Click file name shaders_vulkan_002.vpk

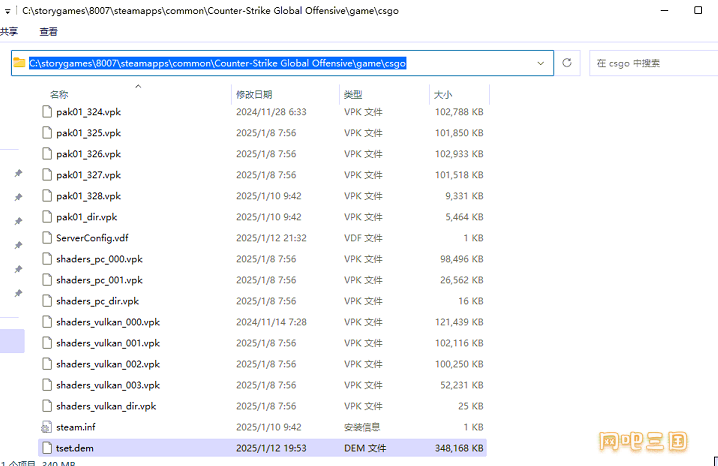(x=108, y=365)
